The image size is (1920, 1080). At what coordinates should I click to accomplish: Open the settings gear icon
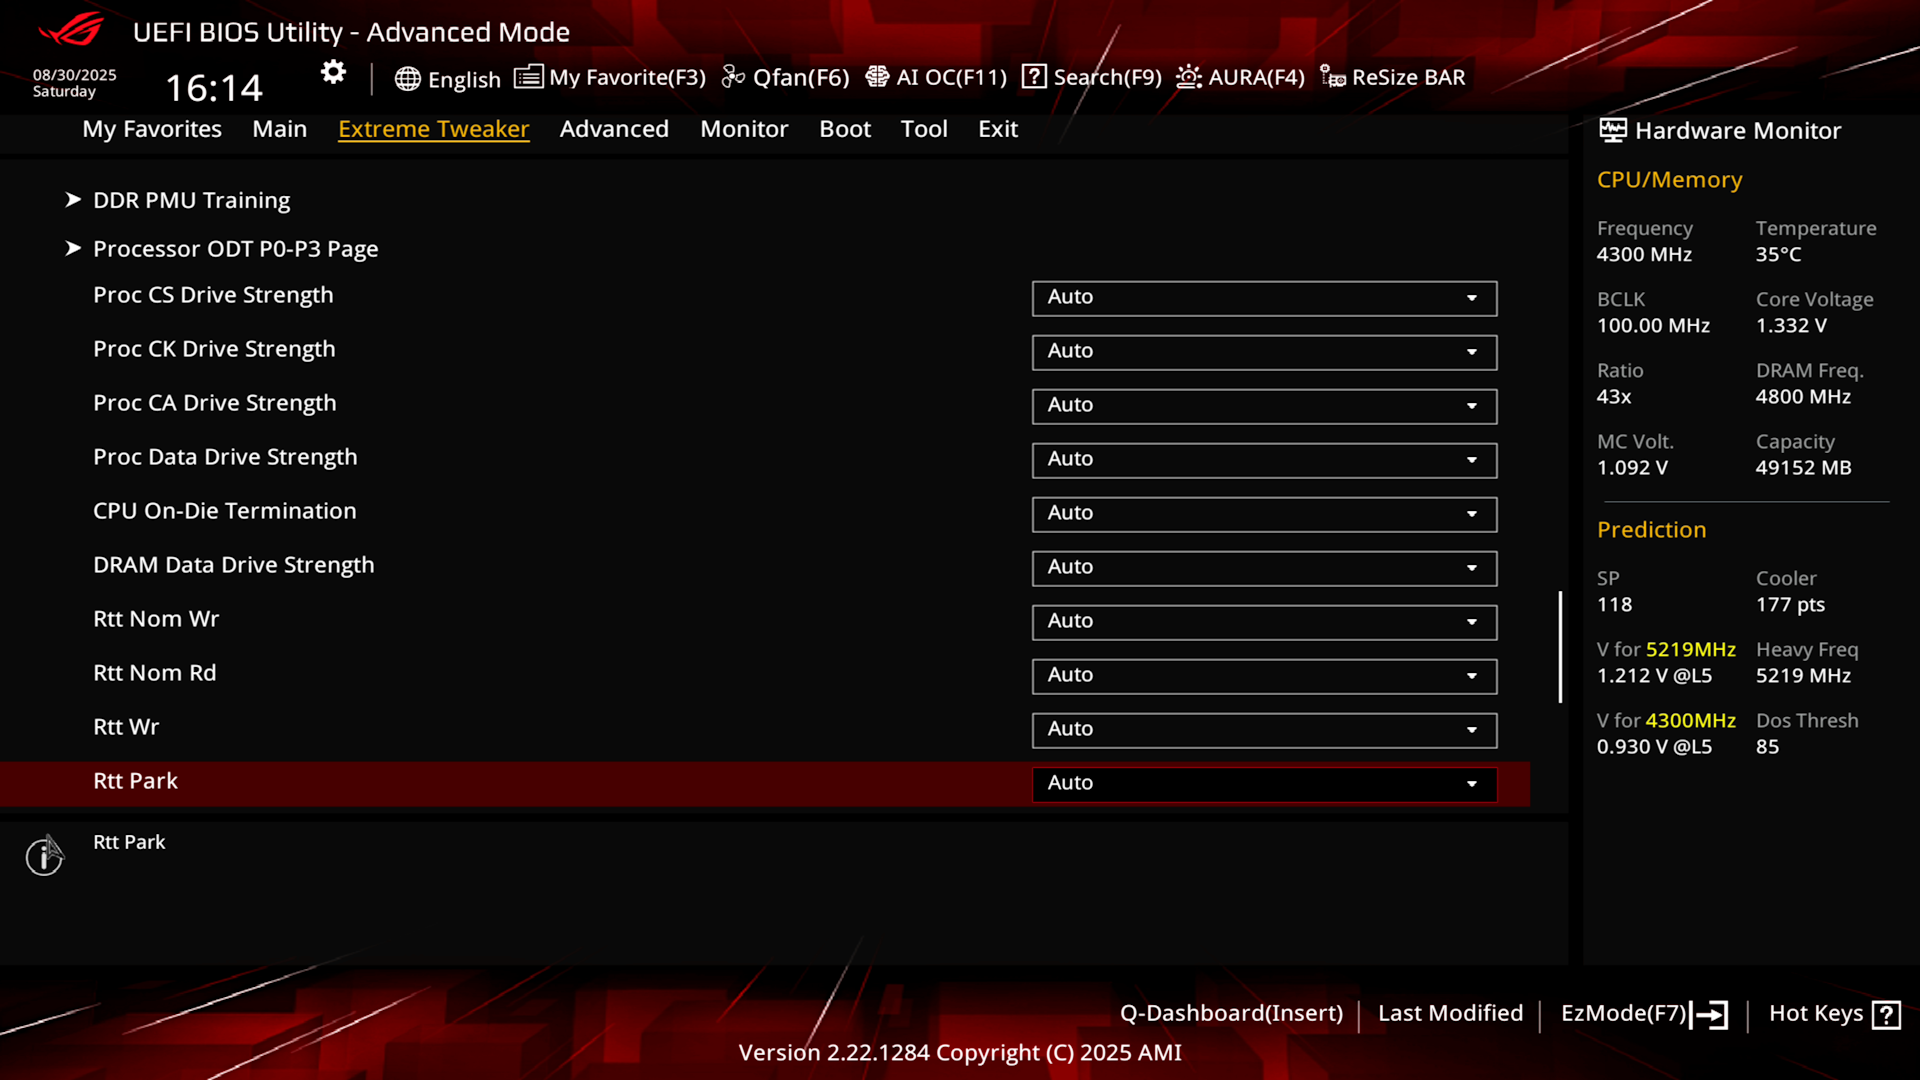coord(333,73)
